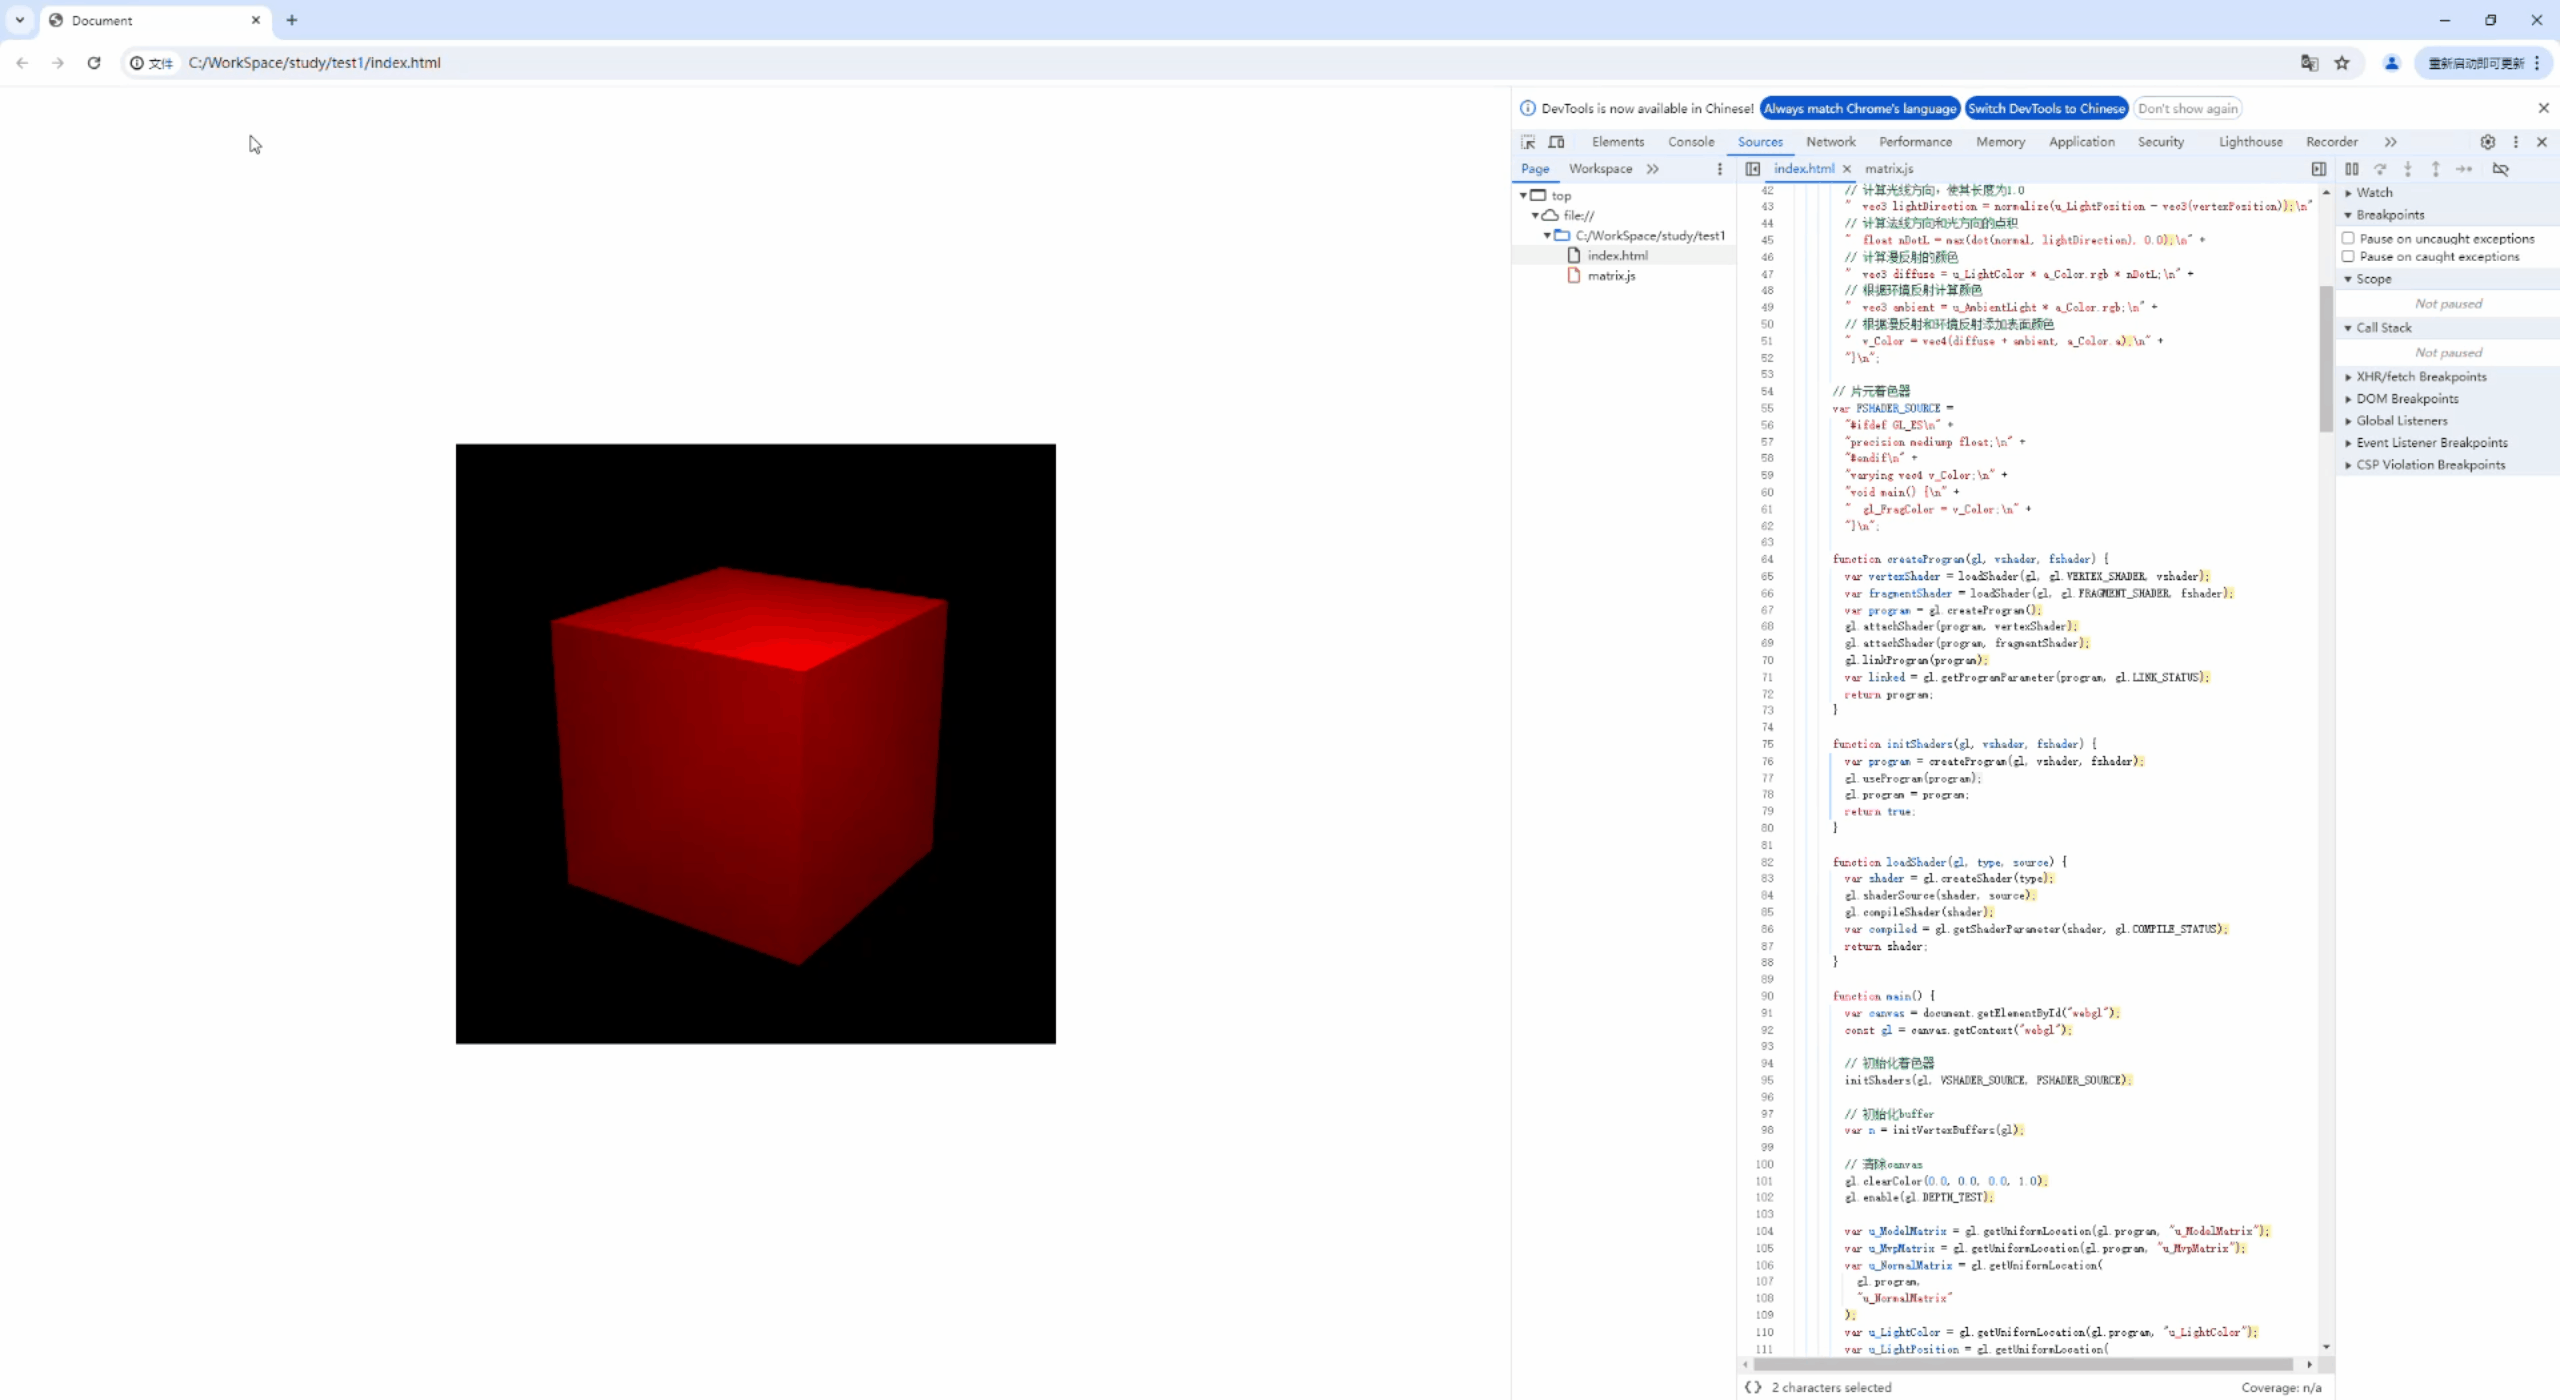The width and height of the screenshot is (2560, 1400).
Task: Expand the Watch section
Action: pyautogui.click(x=2374, y=192)
